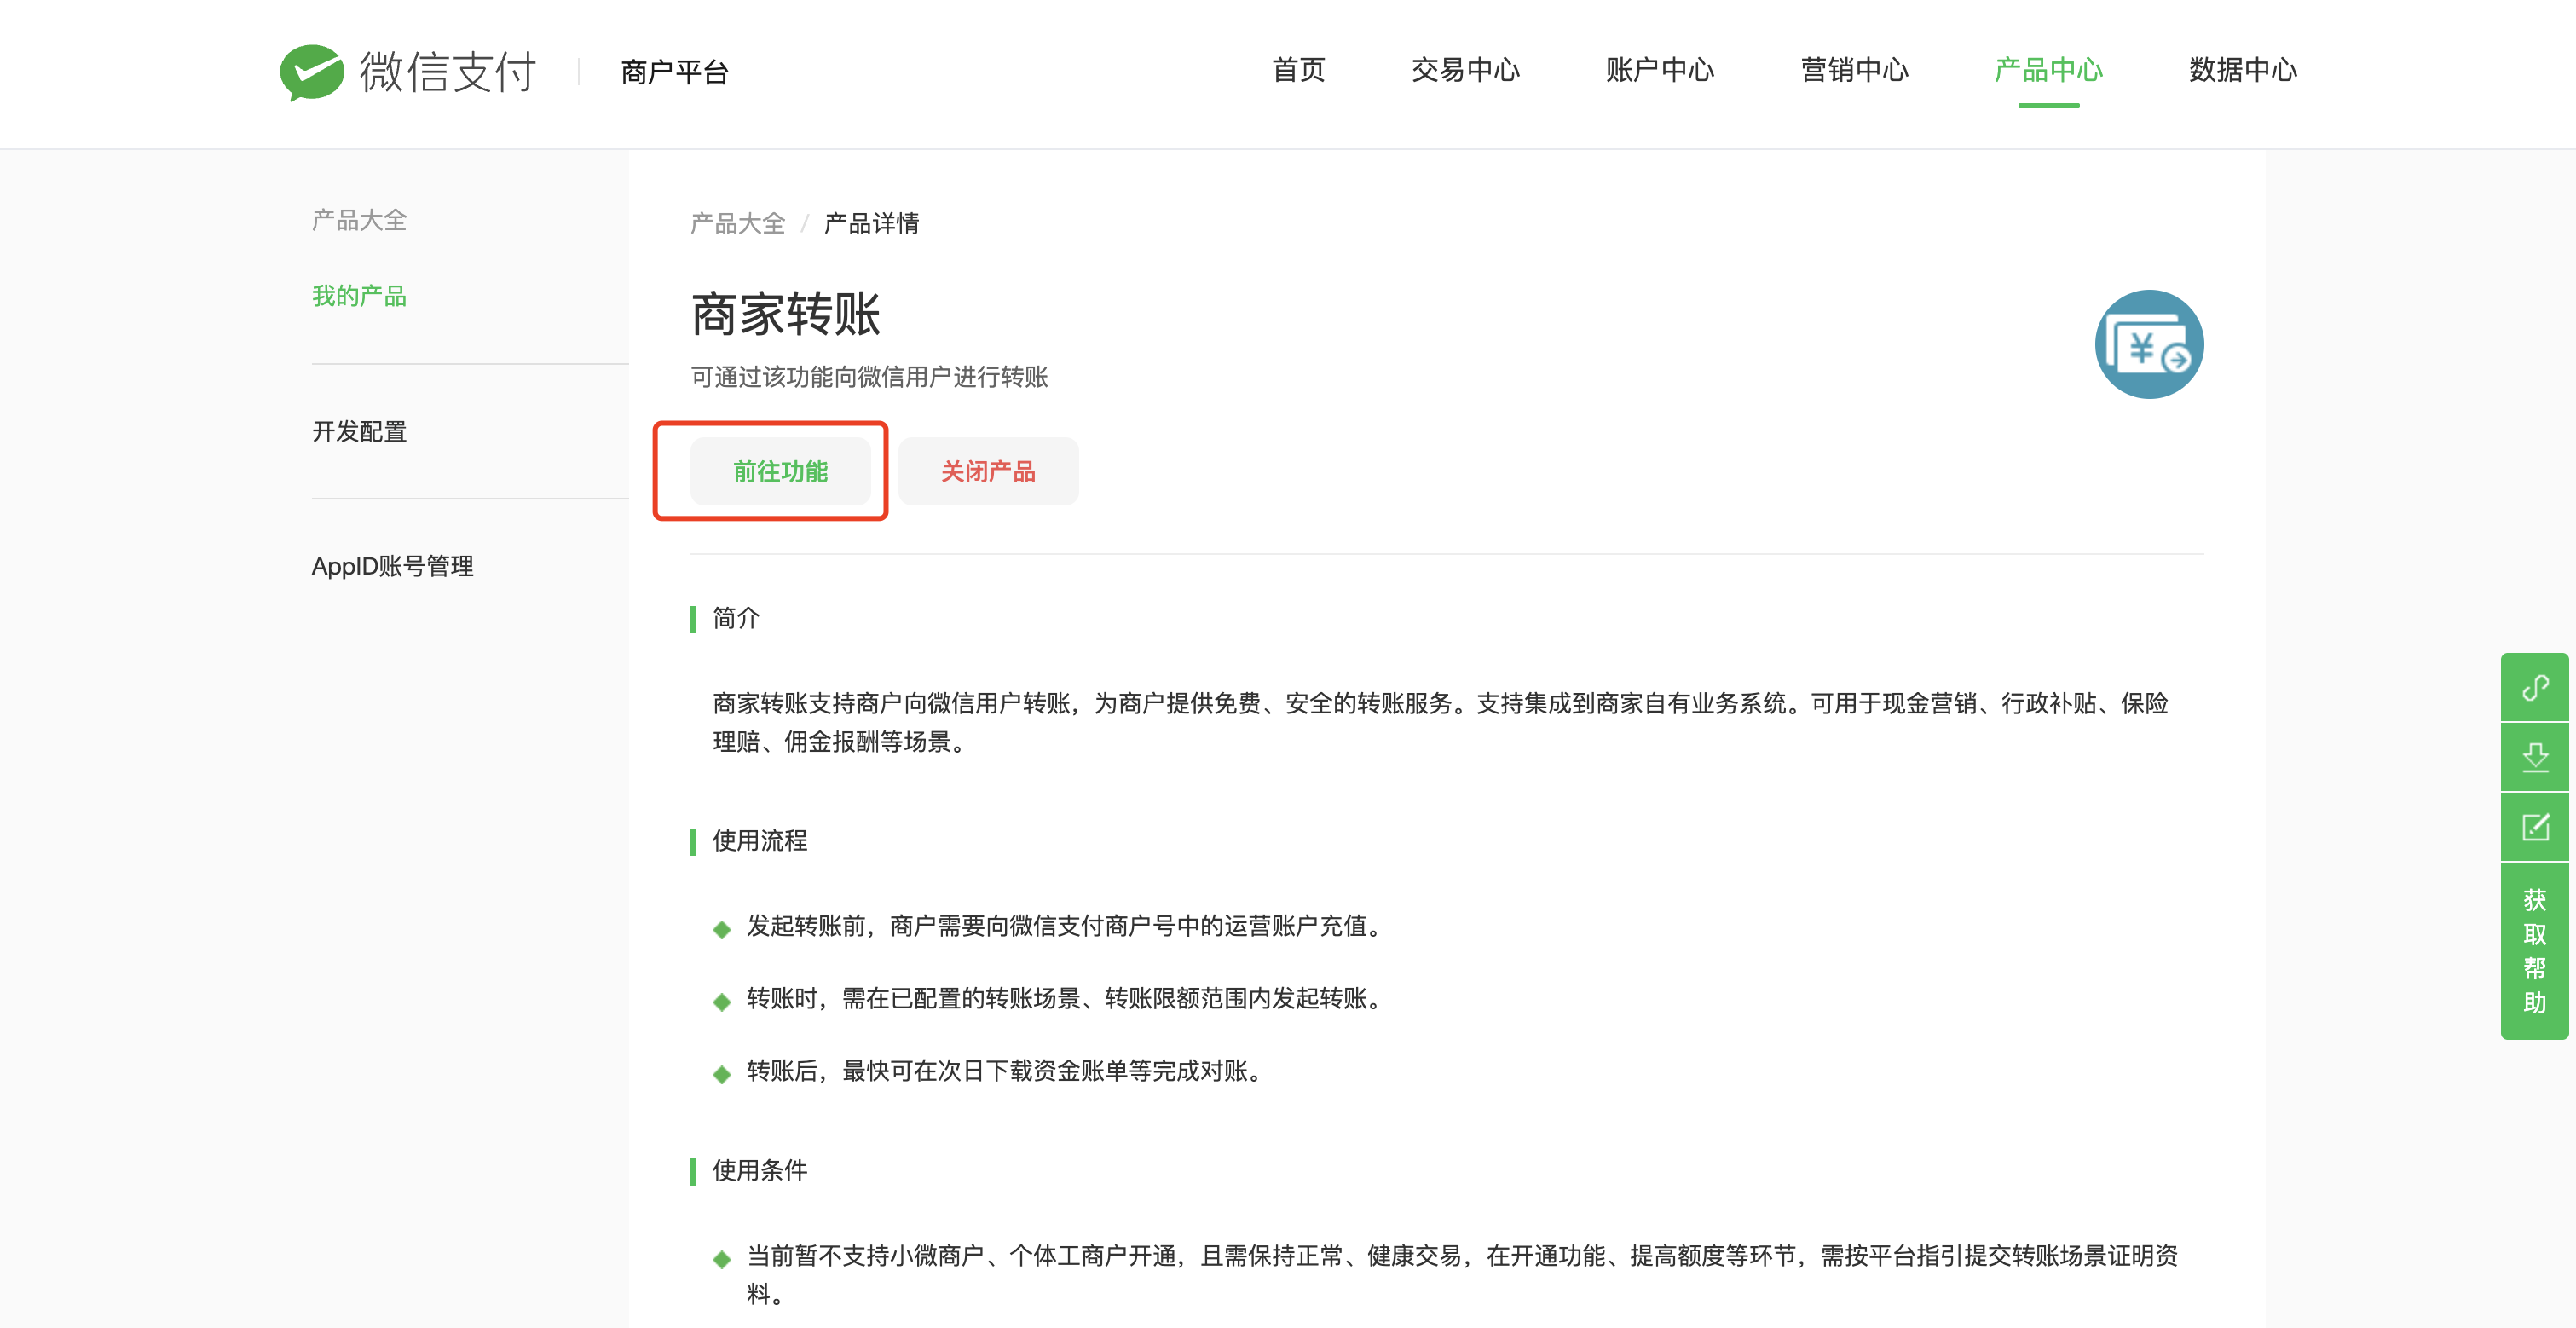Click 产品大全 heading in left sidebar
Screen dimensions: 2576x1328
tap(359, 220)
